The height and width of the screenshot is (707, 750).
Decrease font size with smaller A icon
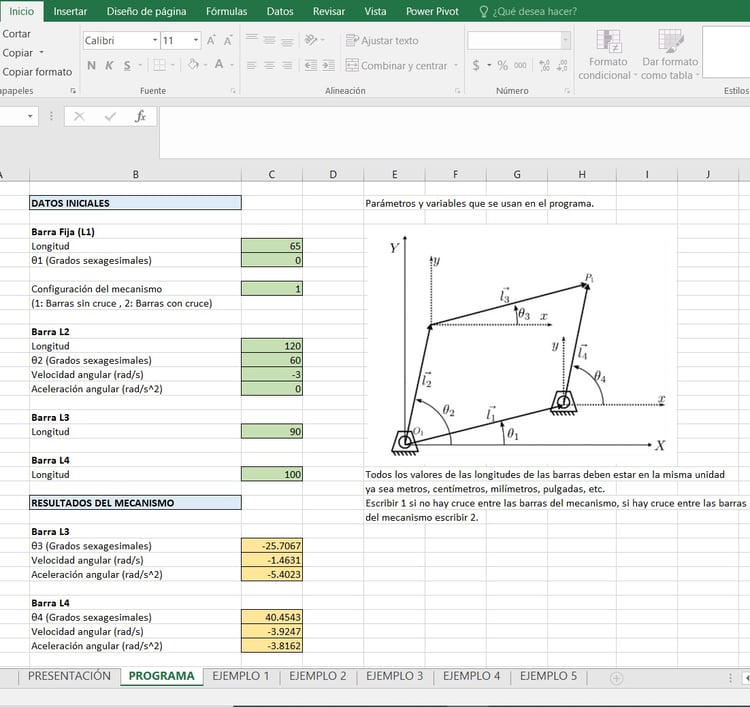(228, 41)
